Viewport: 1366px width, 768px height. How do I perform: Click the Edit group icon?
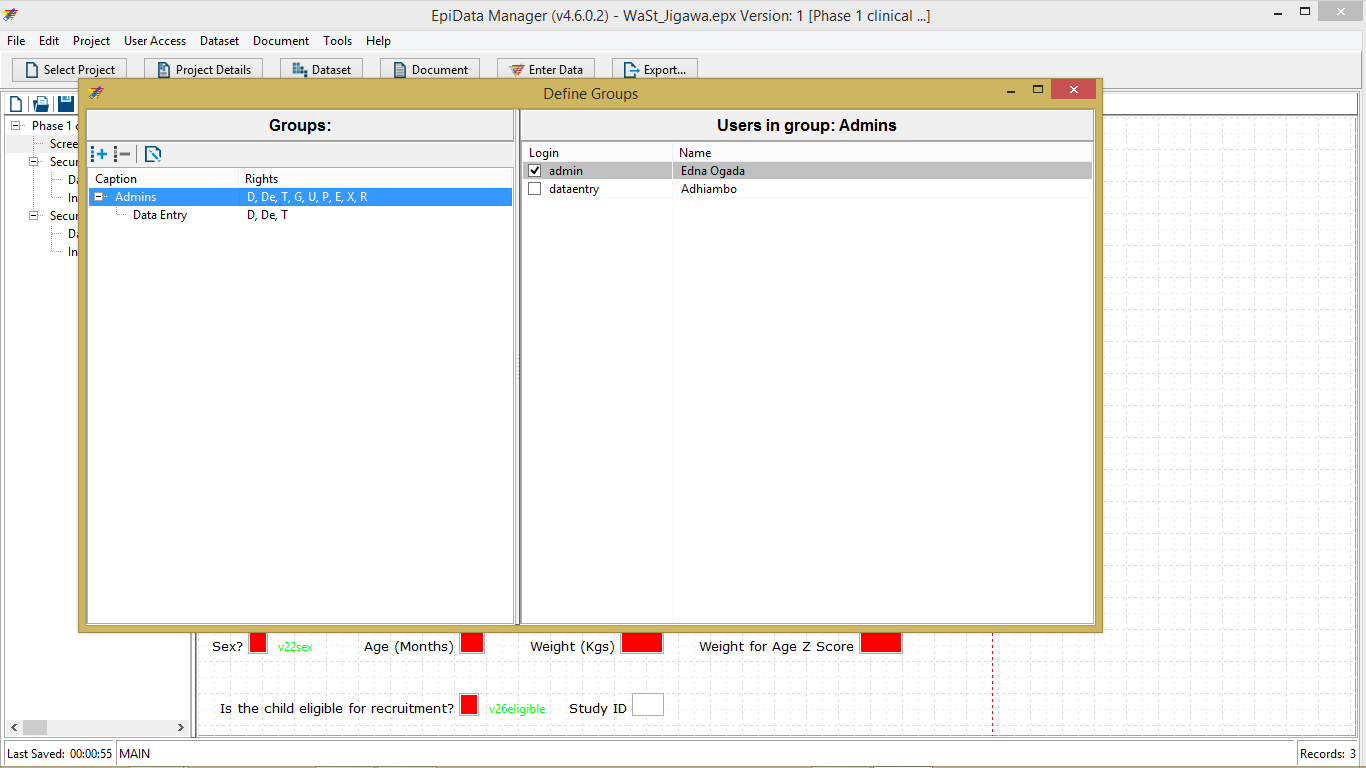click(x=153, y=154)
